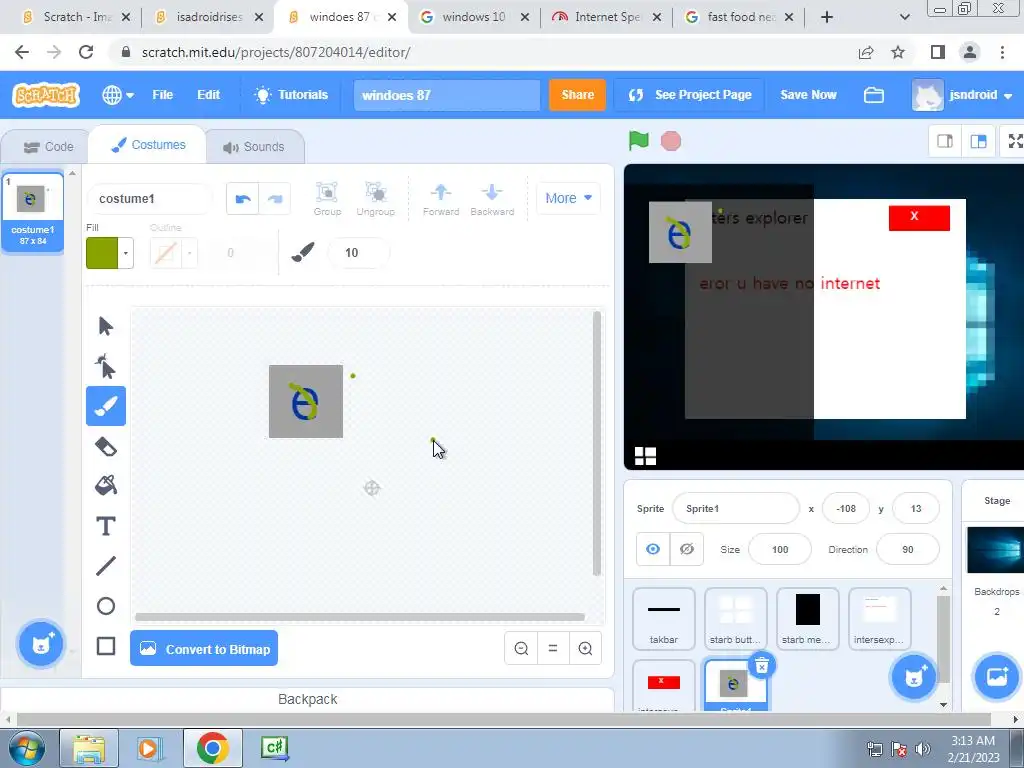Switch to the Costumes tab
This screenshot has width=1024, height=768.
coord(148,145)
